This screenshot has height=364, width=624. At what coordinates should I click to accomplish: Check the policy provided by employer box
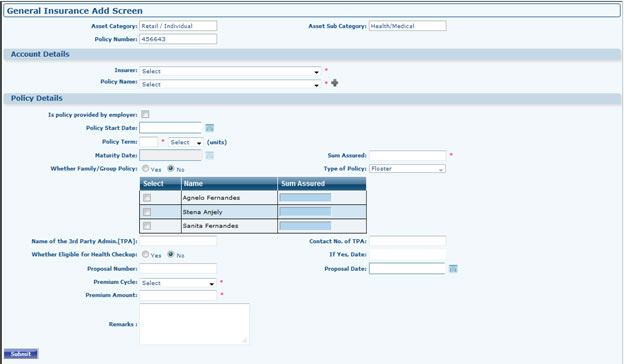coord(145,115)
